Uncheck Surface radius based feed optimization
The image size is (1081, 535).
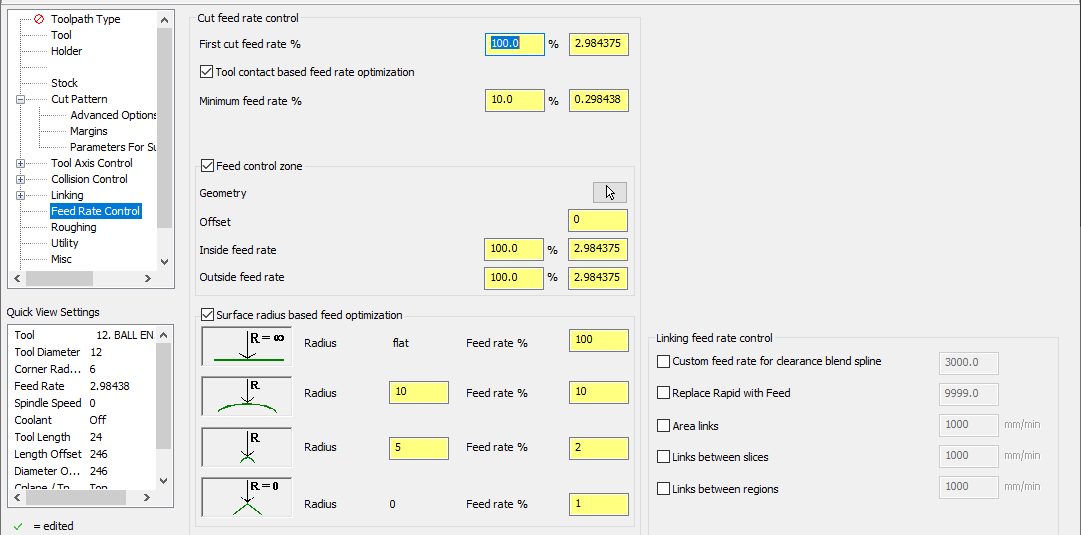point(207,315)
